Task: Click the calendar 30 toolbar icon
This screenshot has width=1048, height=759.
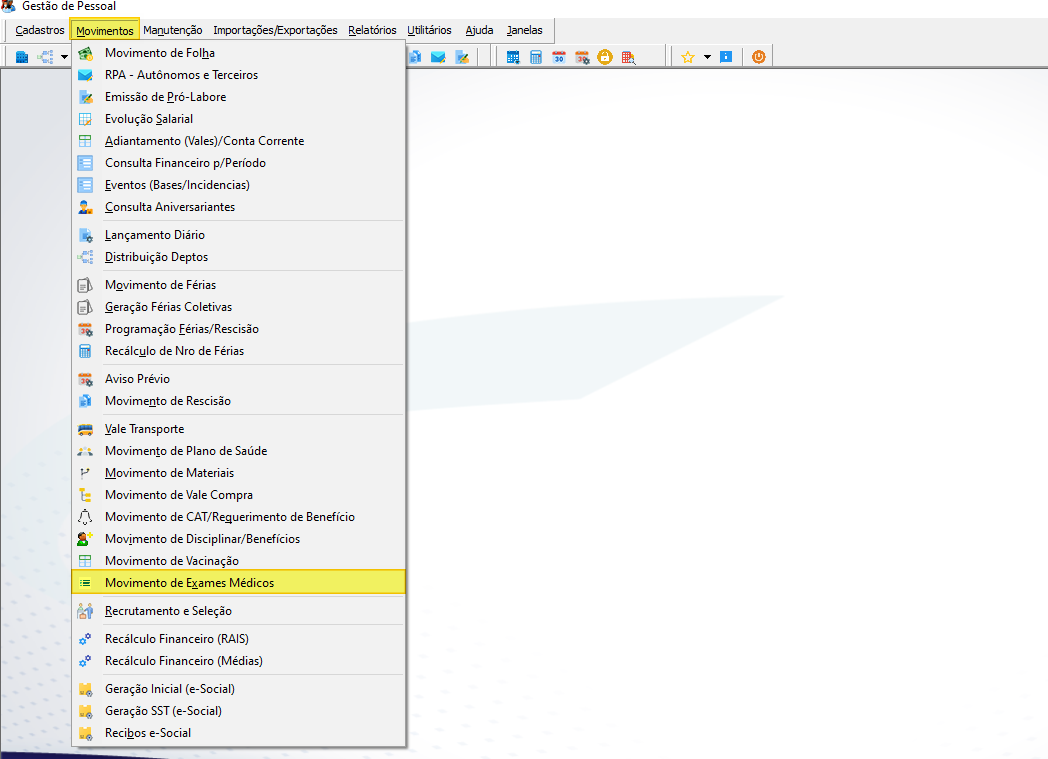Action: point(559,57)
